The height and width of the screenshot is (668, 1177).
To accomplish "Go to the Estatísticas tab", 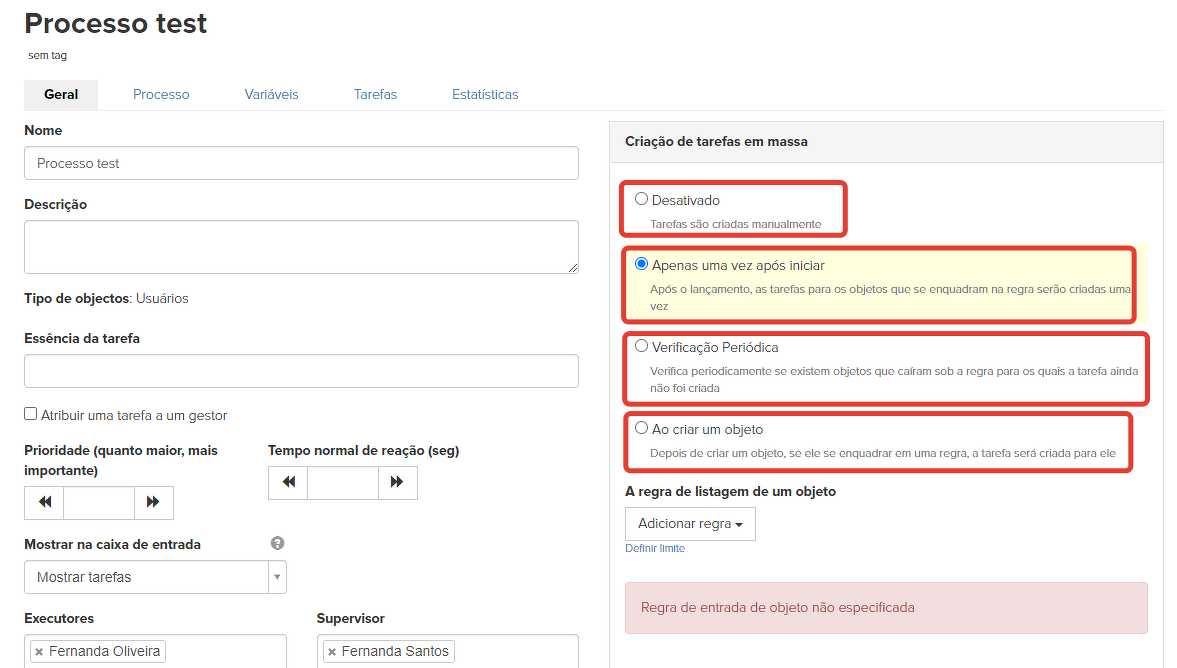I will (485, 94).
